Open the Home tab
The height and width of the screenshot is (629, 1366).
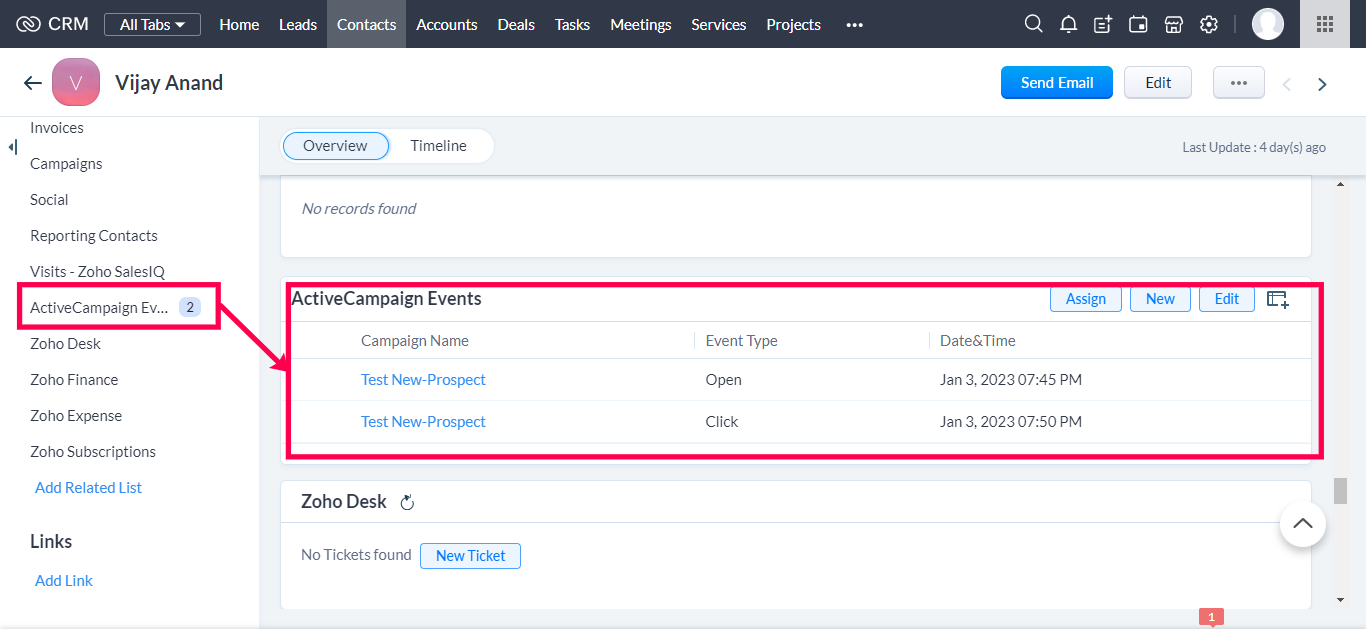(x=239, y=24)
